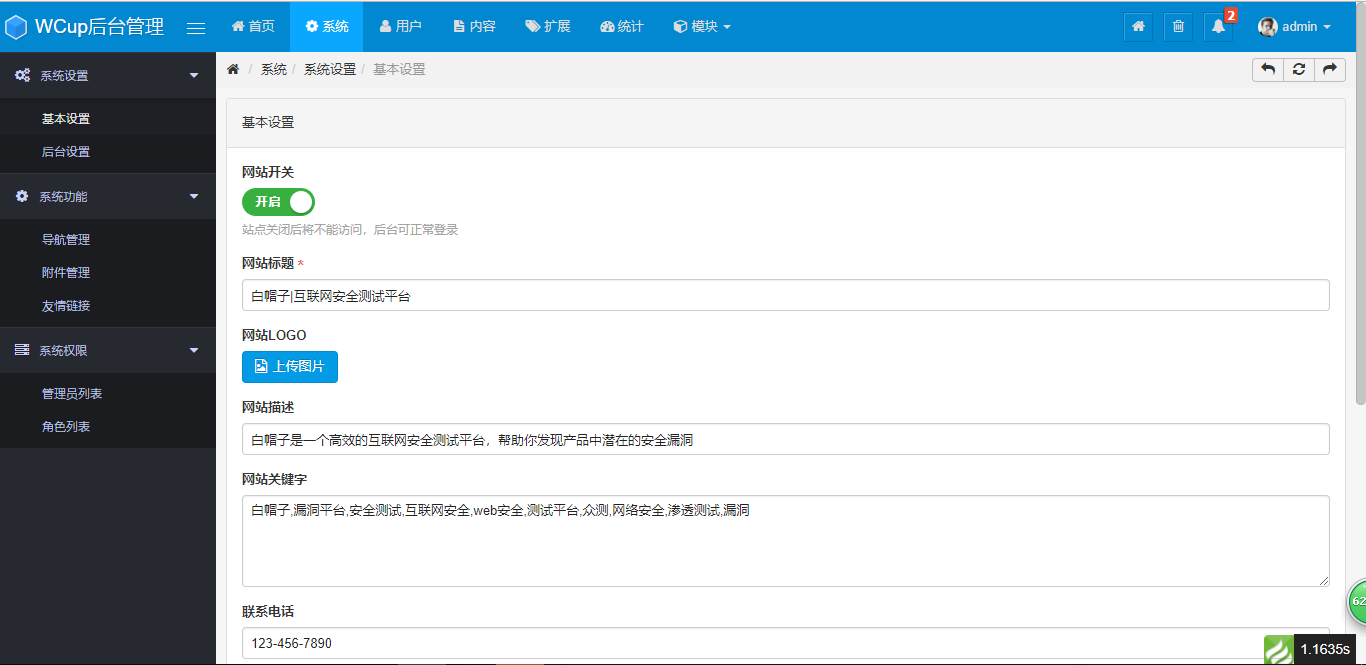Viewport: 1366px width, 665px height.
Task: Click the refresh toolbar button
Action: pos(1299,69)
